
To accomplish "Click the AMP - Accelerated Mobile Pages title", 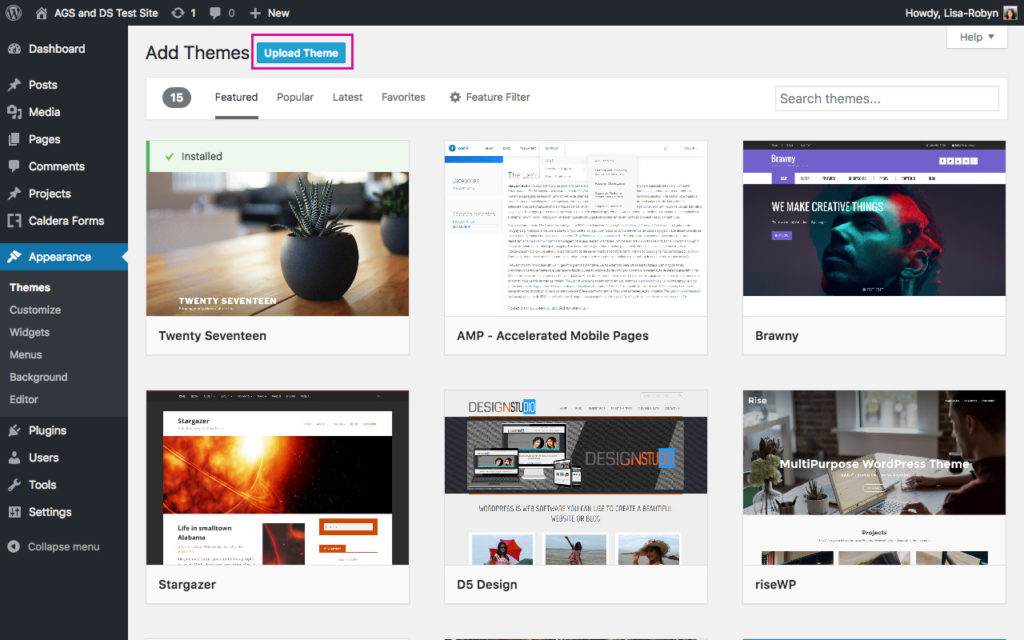I will click(x=552, y=336).
